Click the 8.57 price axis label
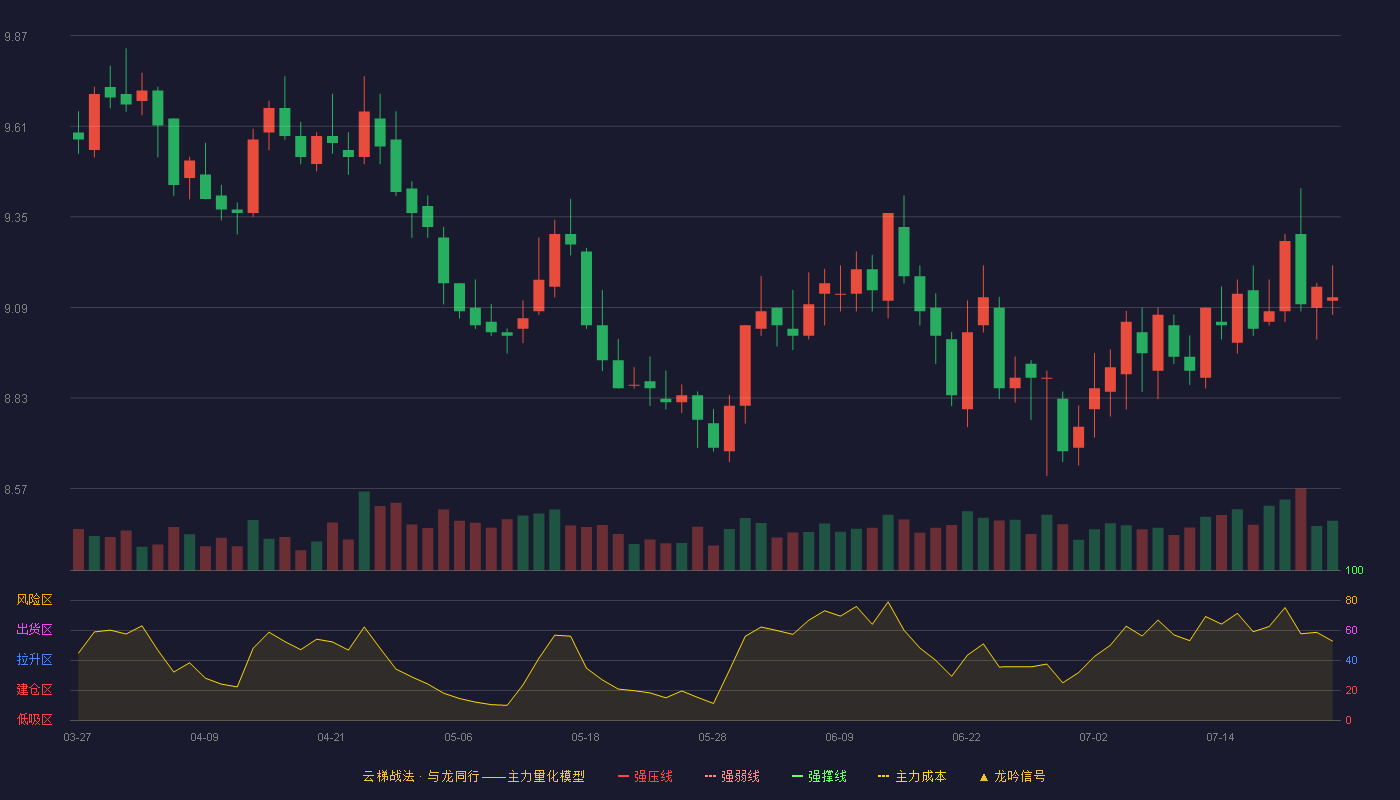 point(16,490)
